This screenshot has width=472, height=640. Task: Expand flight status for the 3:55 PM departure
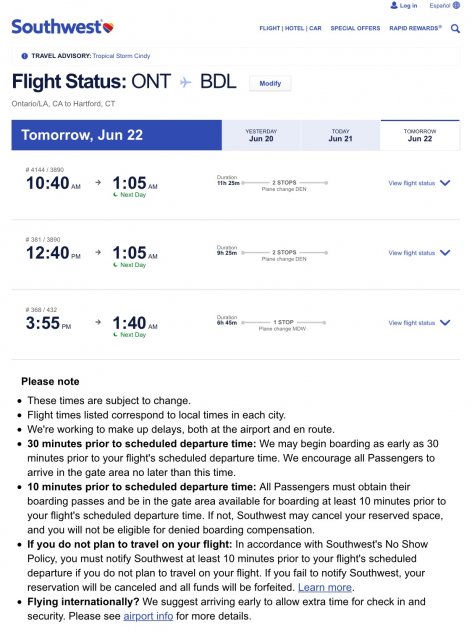(445, 322)
